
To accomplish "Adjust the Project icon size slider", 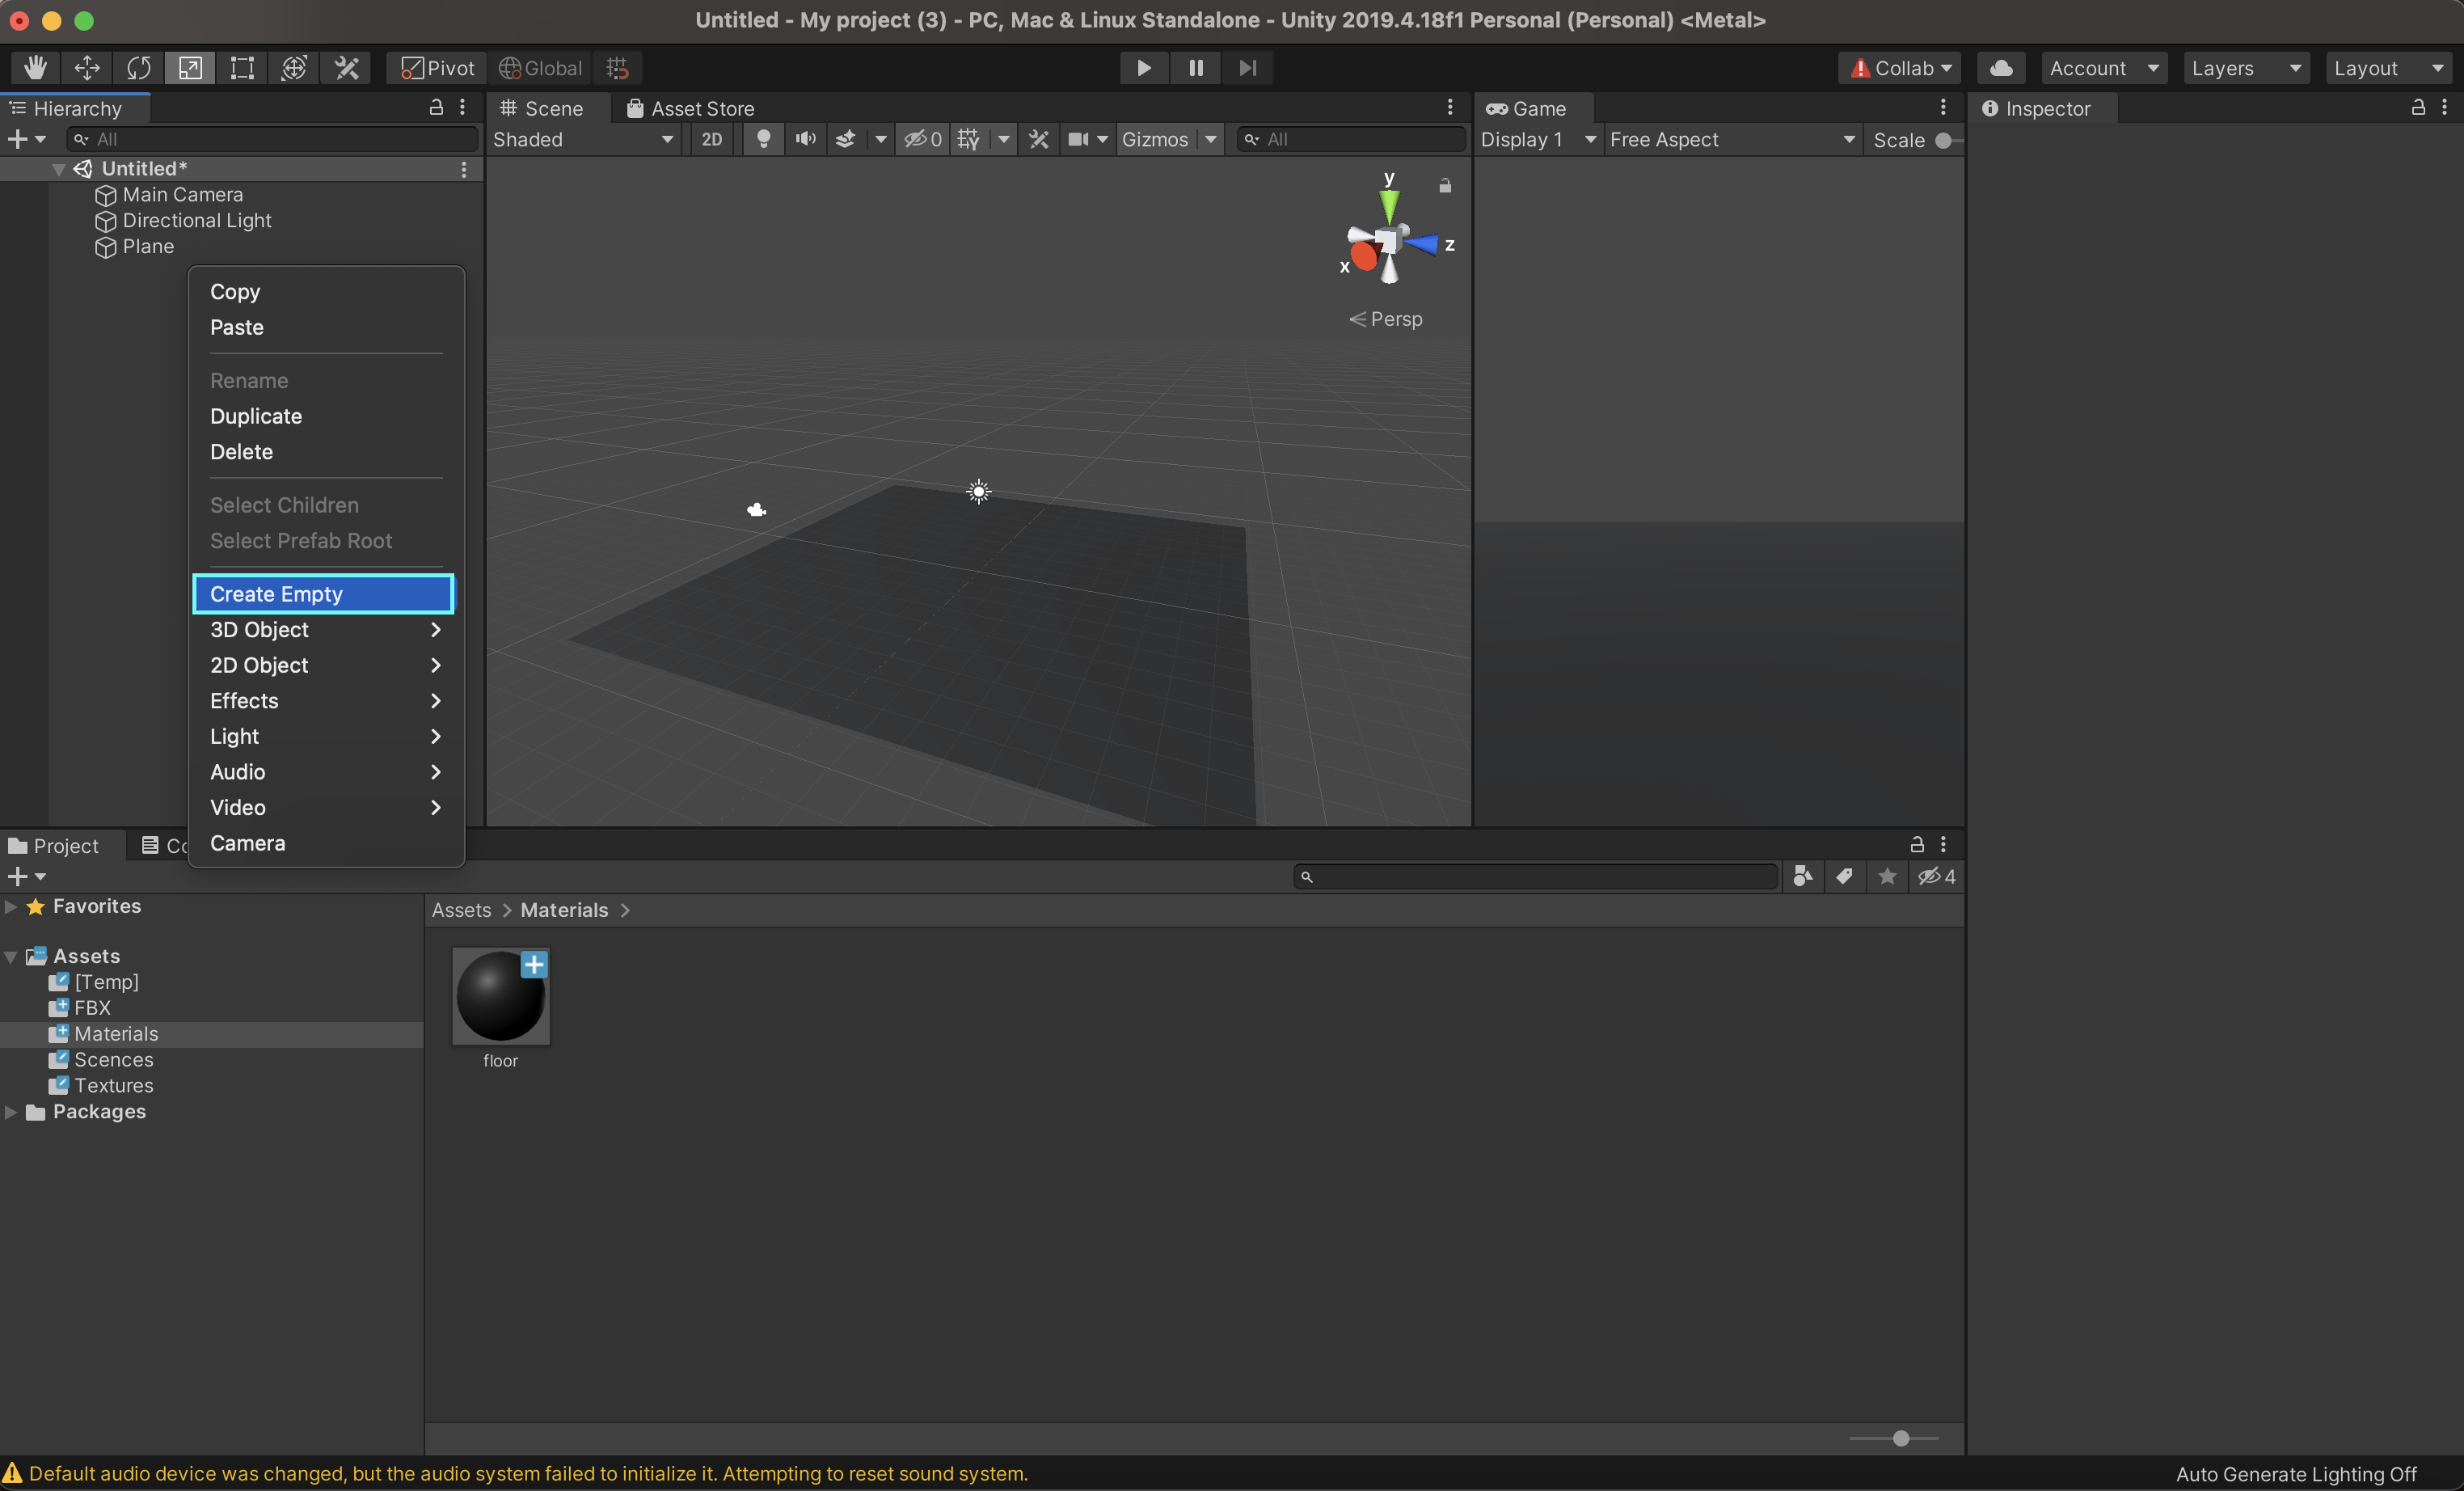I will pos(1900,1438).
